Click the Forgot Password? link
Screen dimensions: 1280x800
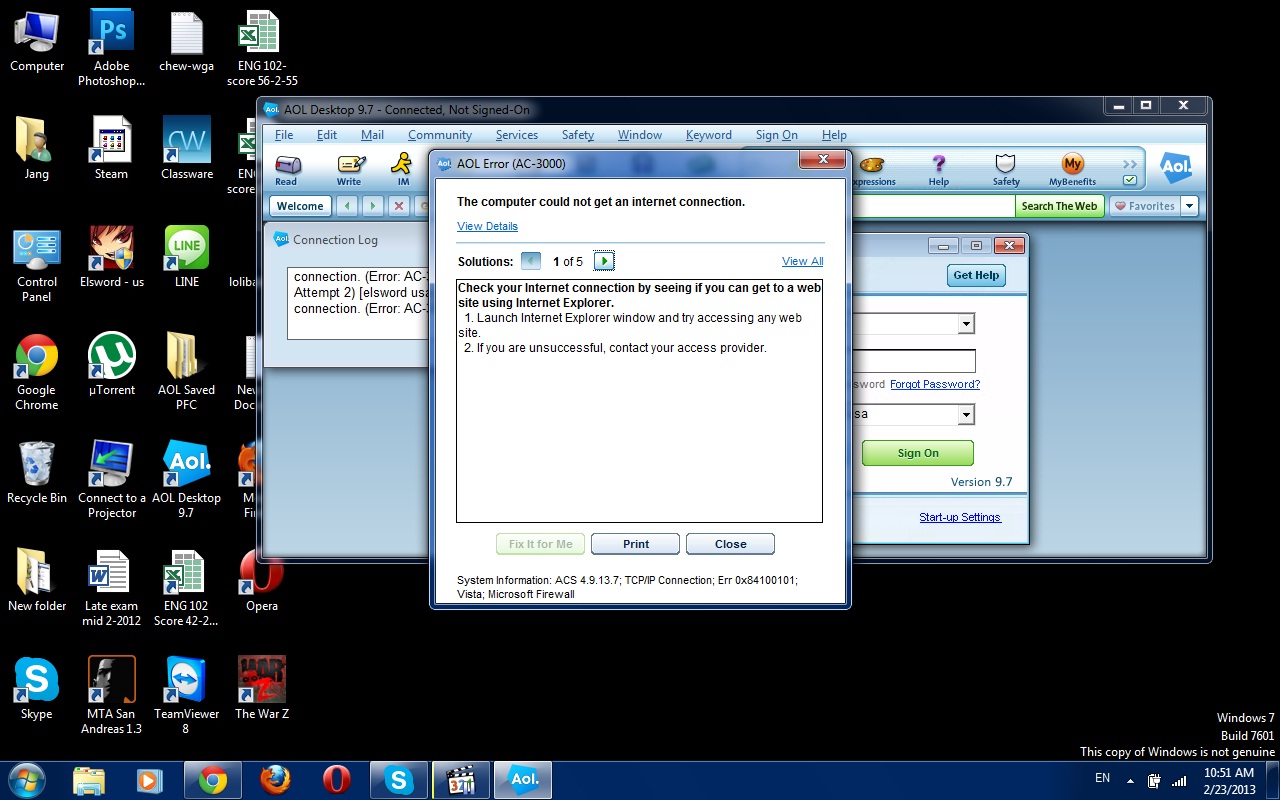click(935, 384)
